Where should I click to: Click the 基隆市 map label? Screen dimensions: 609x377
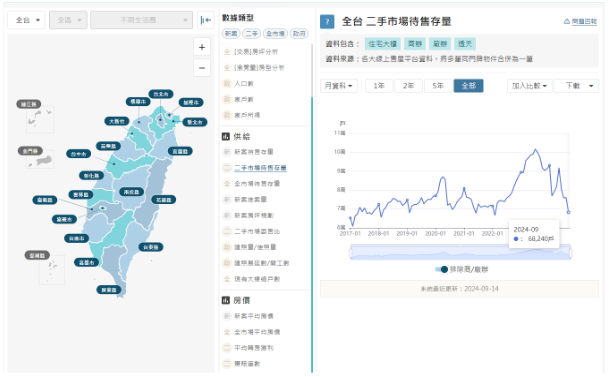click(191, 103)
